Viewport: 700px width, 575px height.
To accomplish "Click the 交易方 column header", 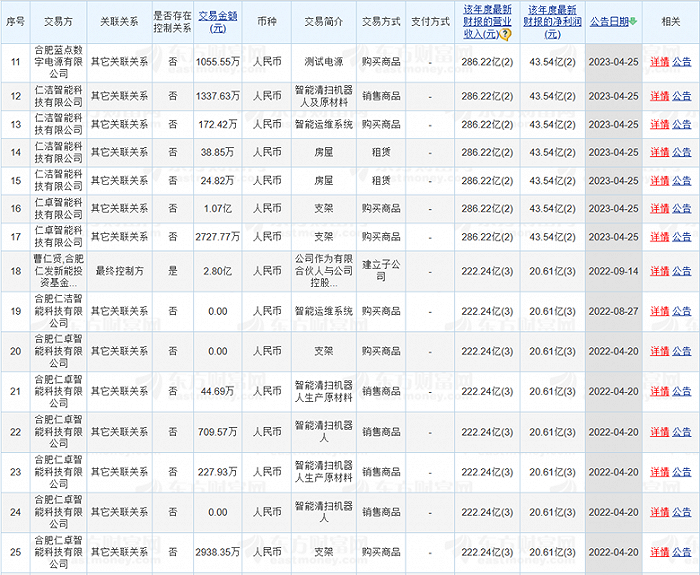I will click(x=58, y=22).
